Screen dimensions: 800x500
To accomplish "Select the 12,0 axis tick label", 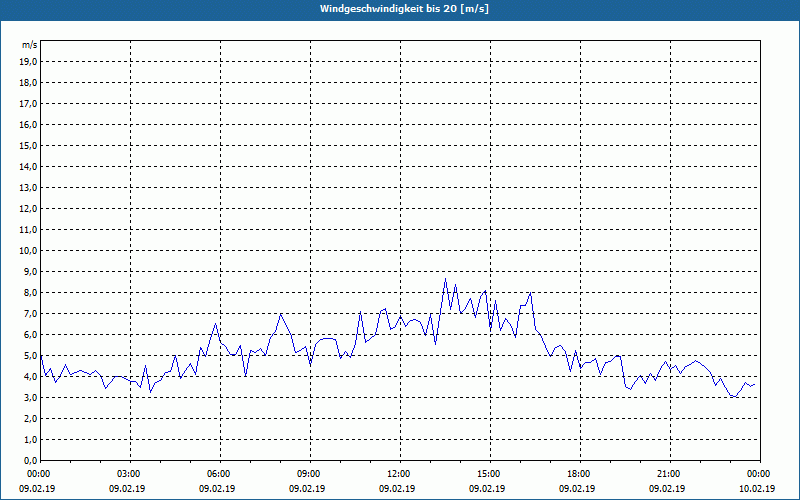I will click(x=28, y=208).
